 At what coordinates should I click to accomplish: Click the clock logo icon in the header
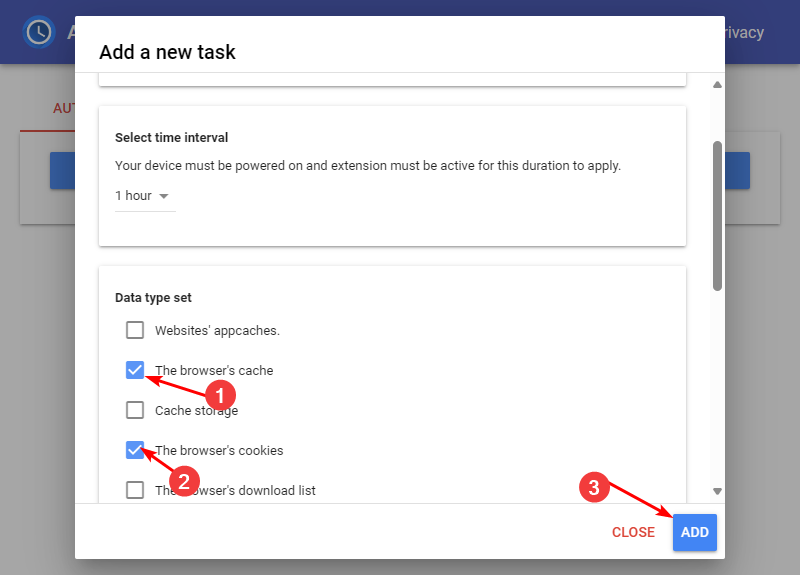[x=39, y=32]
